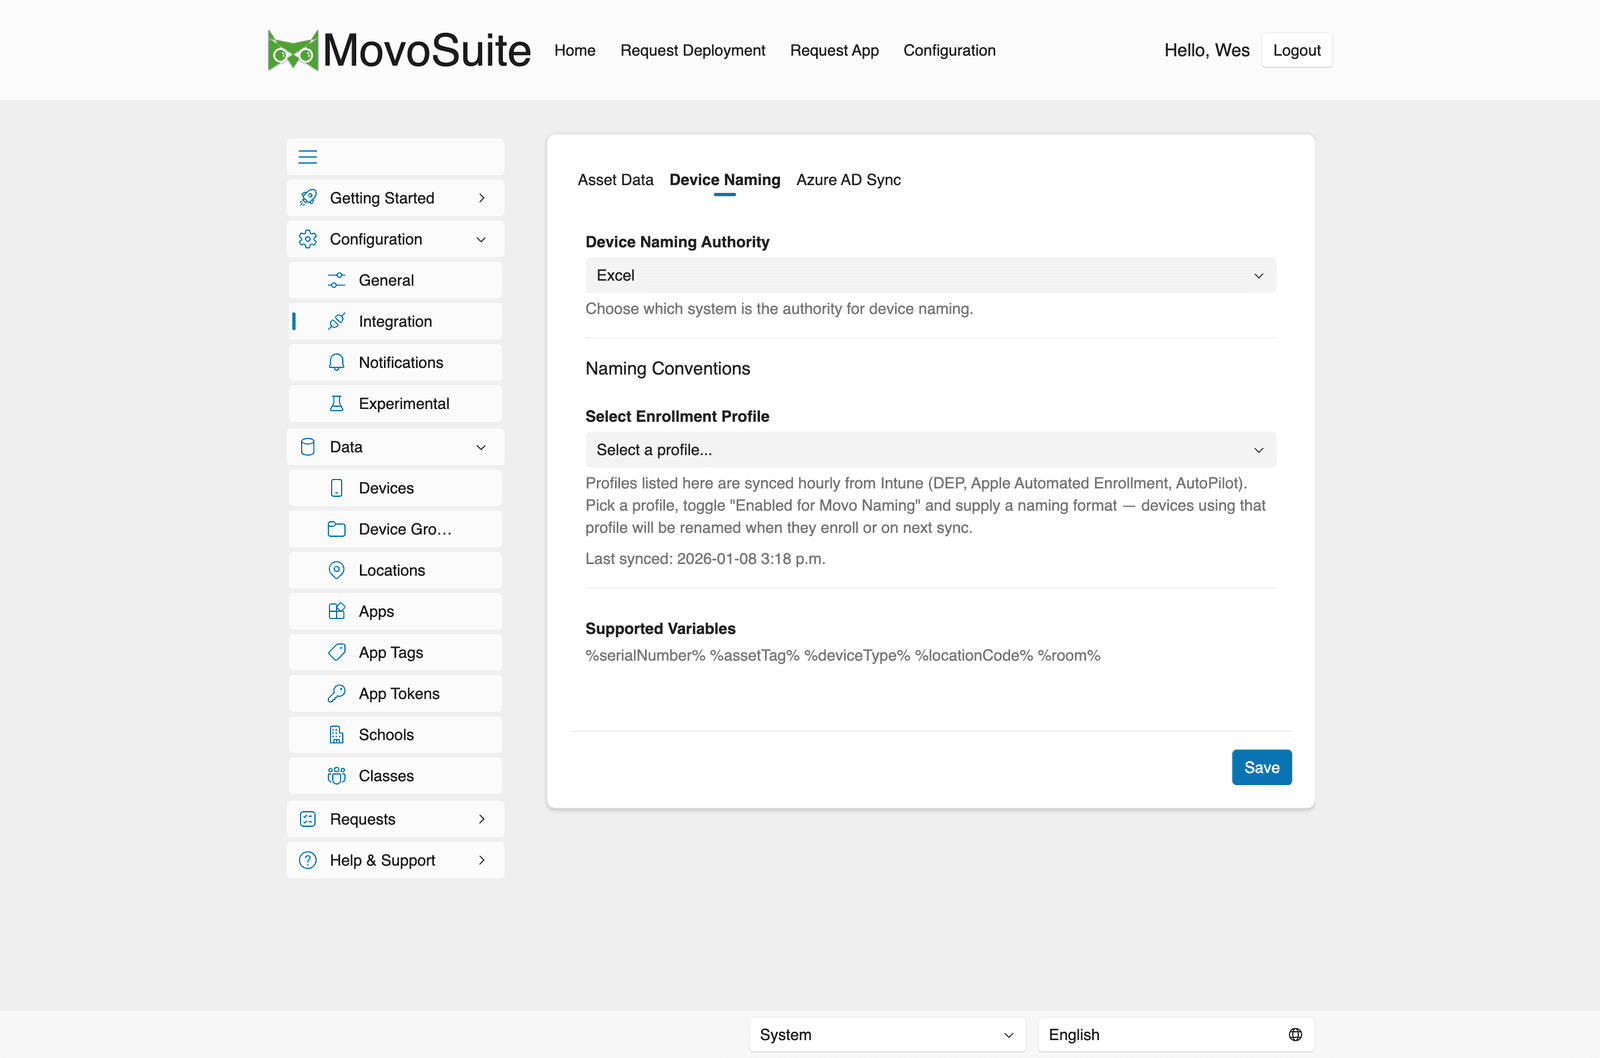The width and height of the screenshot is (1600, 1058).
Task: Open Device Groups folder icon
Action: point(337,529)
